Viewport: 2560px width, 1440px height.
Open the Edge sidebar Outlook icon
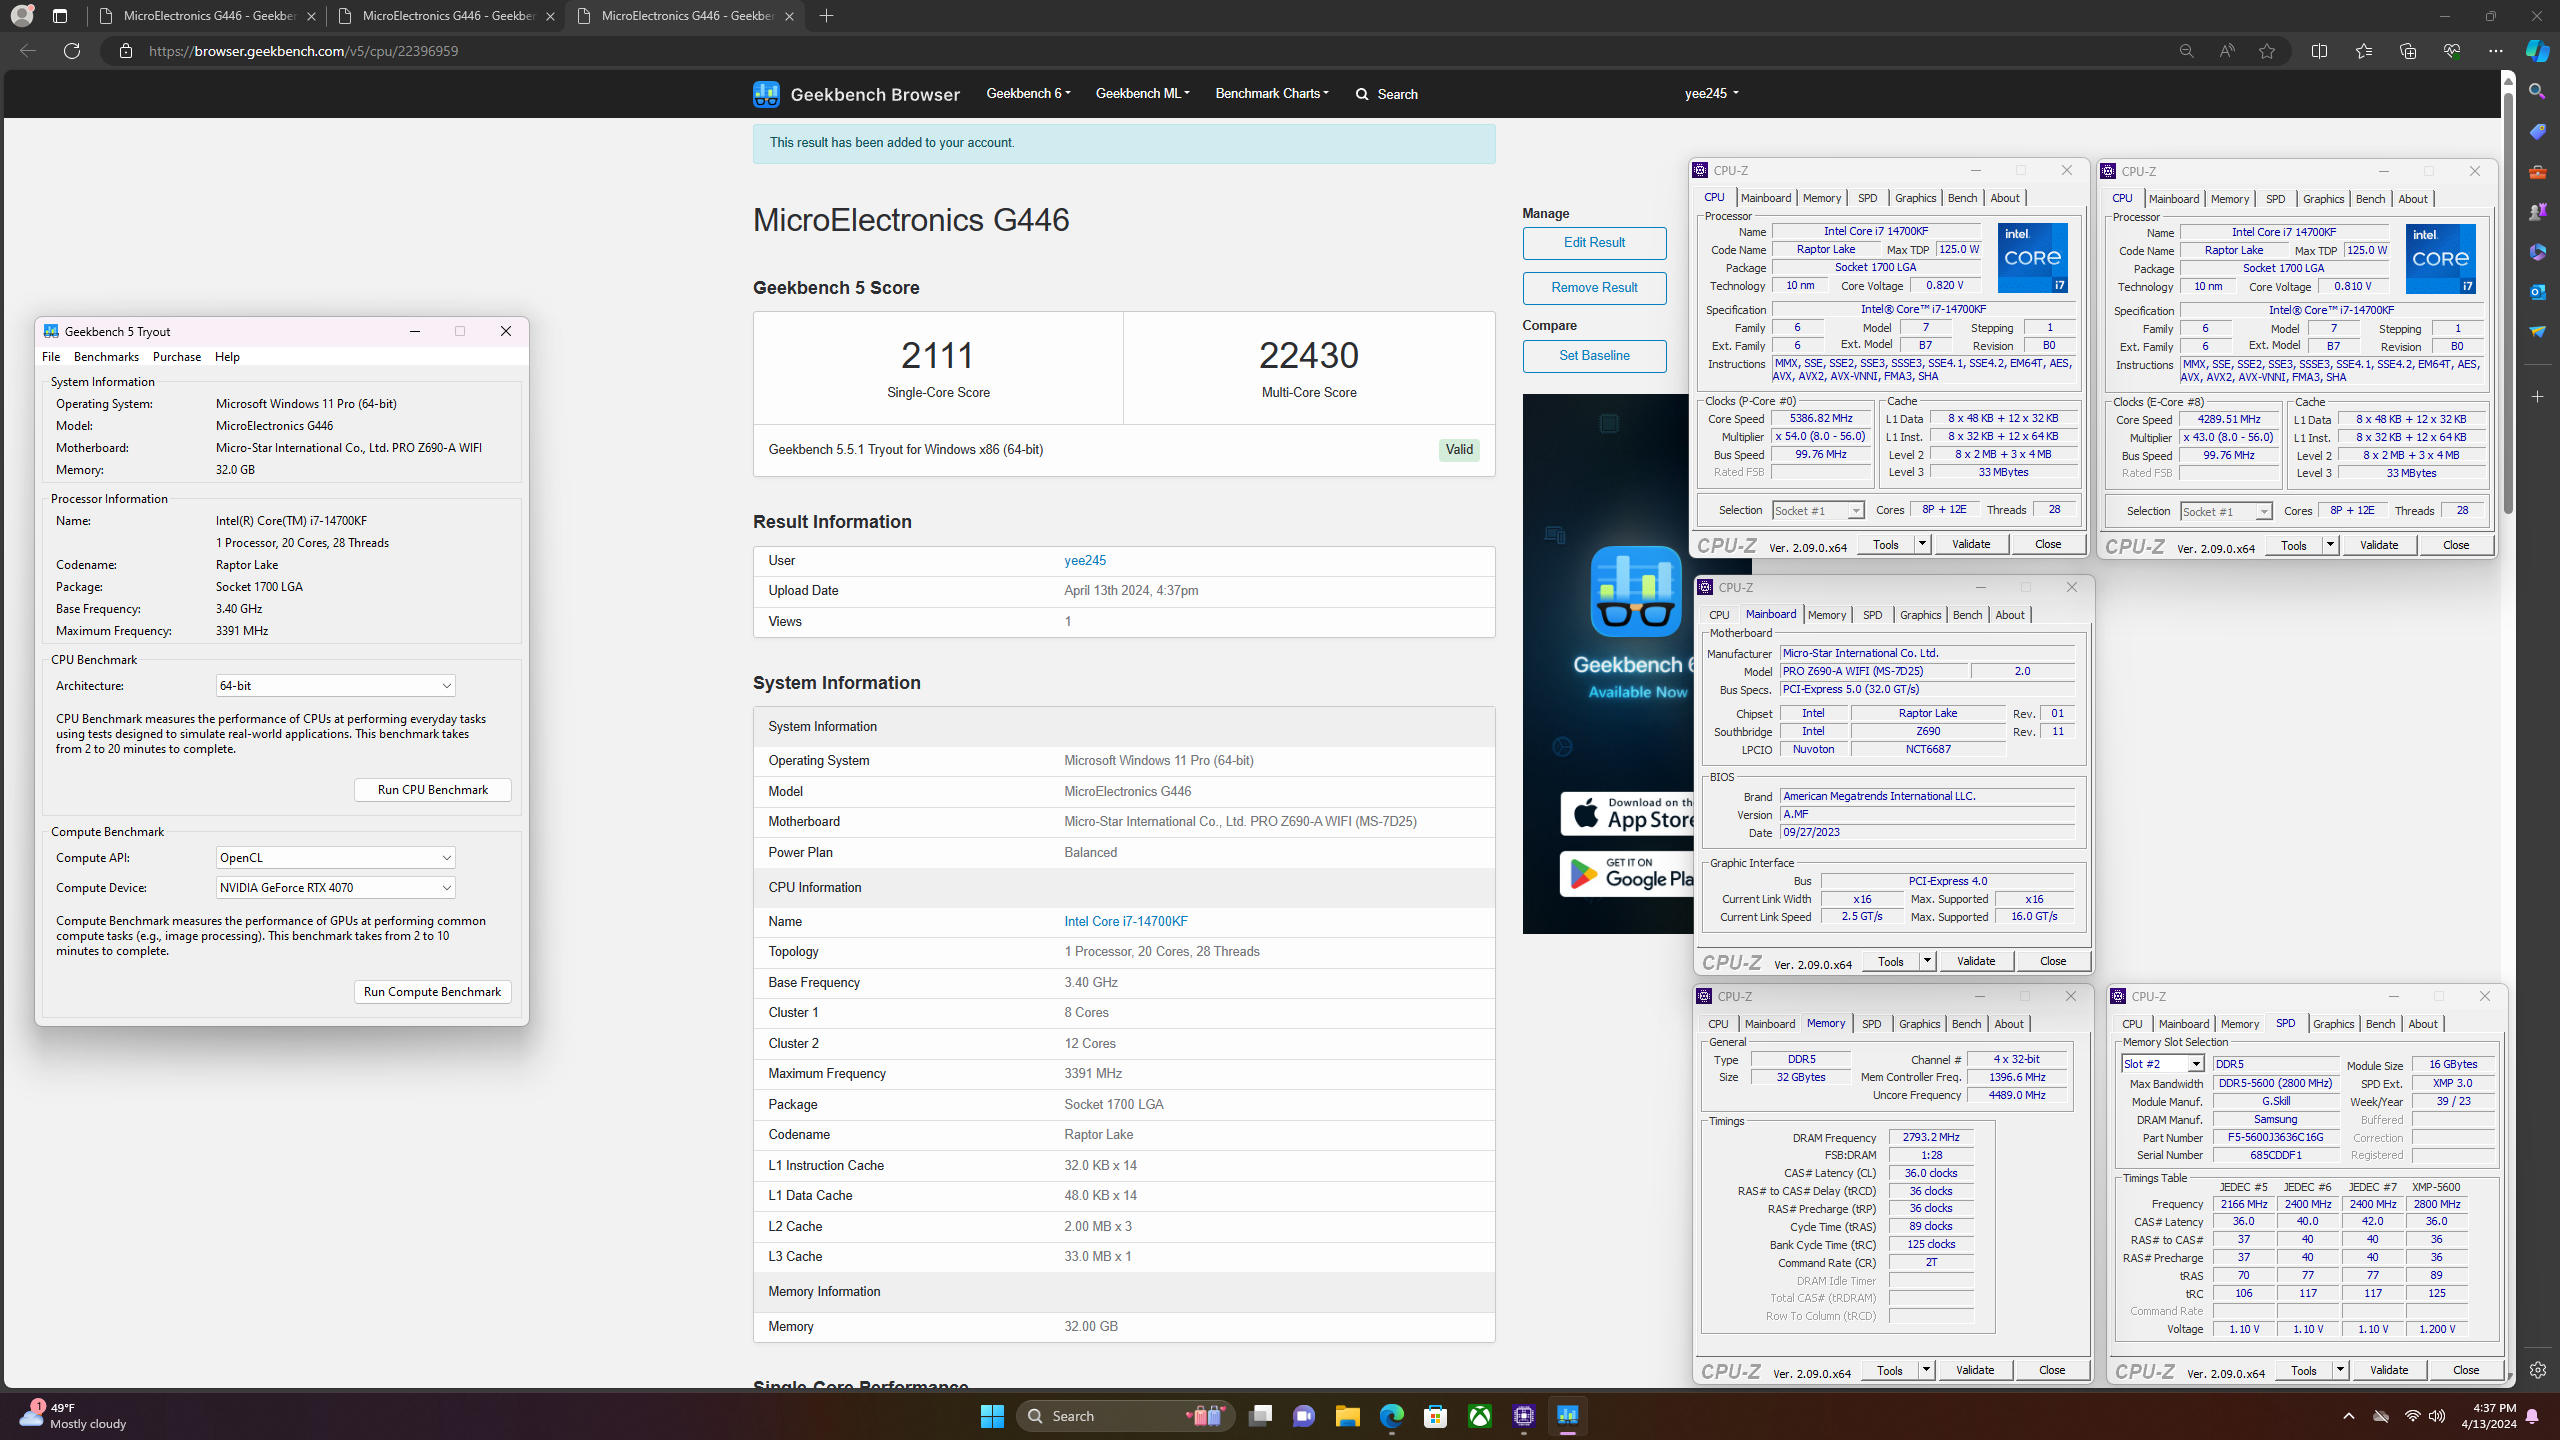point(2538,291)
